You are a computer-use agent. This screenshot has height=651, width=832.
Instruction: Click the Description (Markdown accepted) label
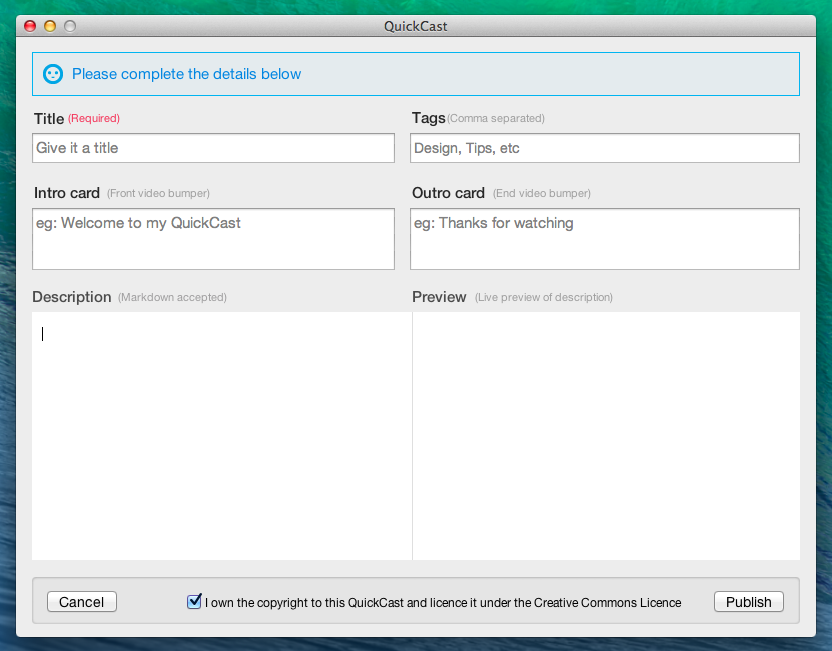(129, 297)
